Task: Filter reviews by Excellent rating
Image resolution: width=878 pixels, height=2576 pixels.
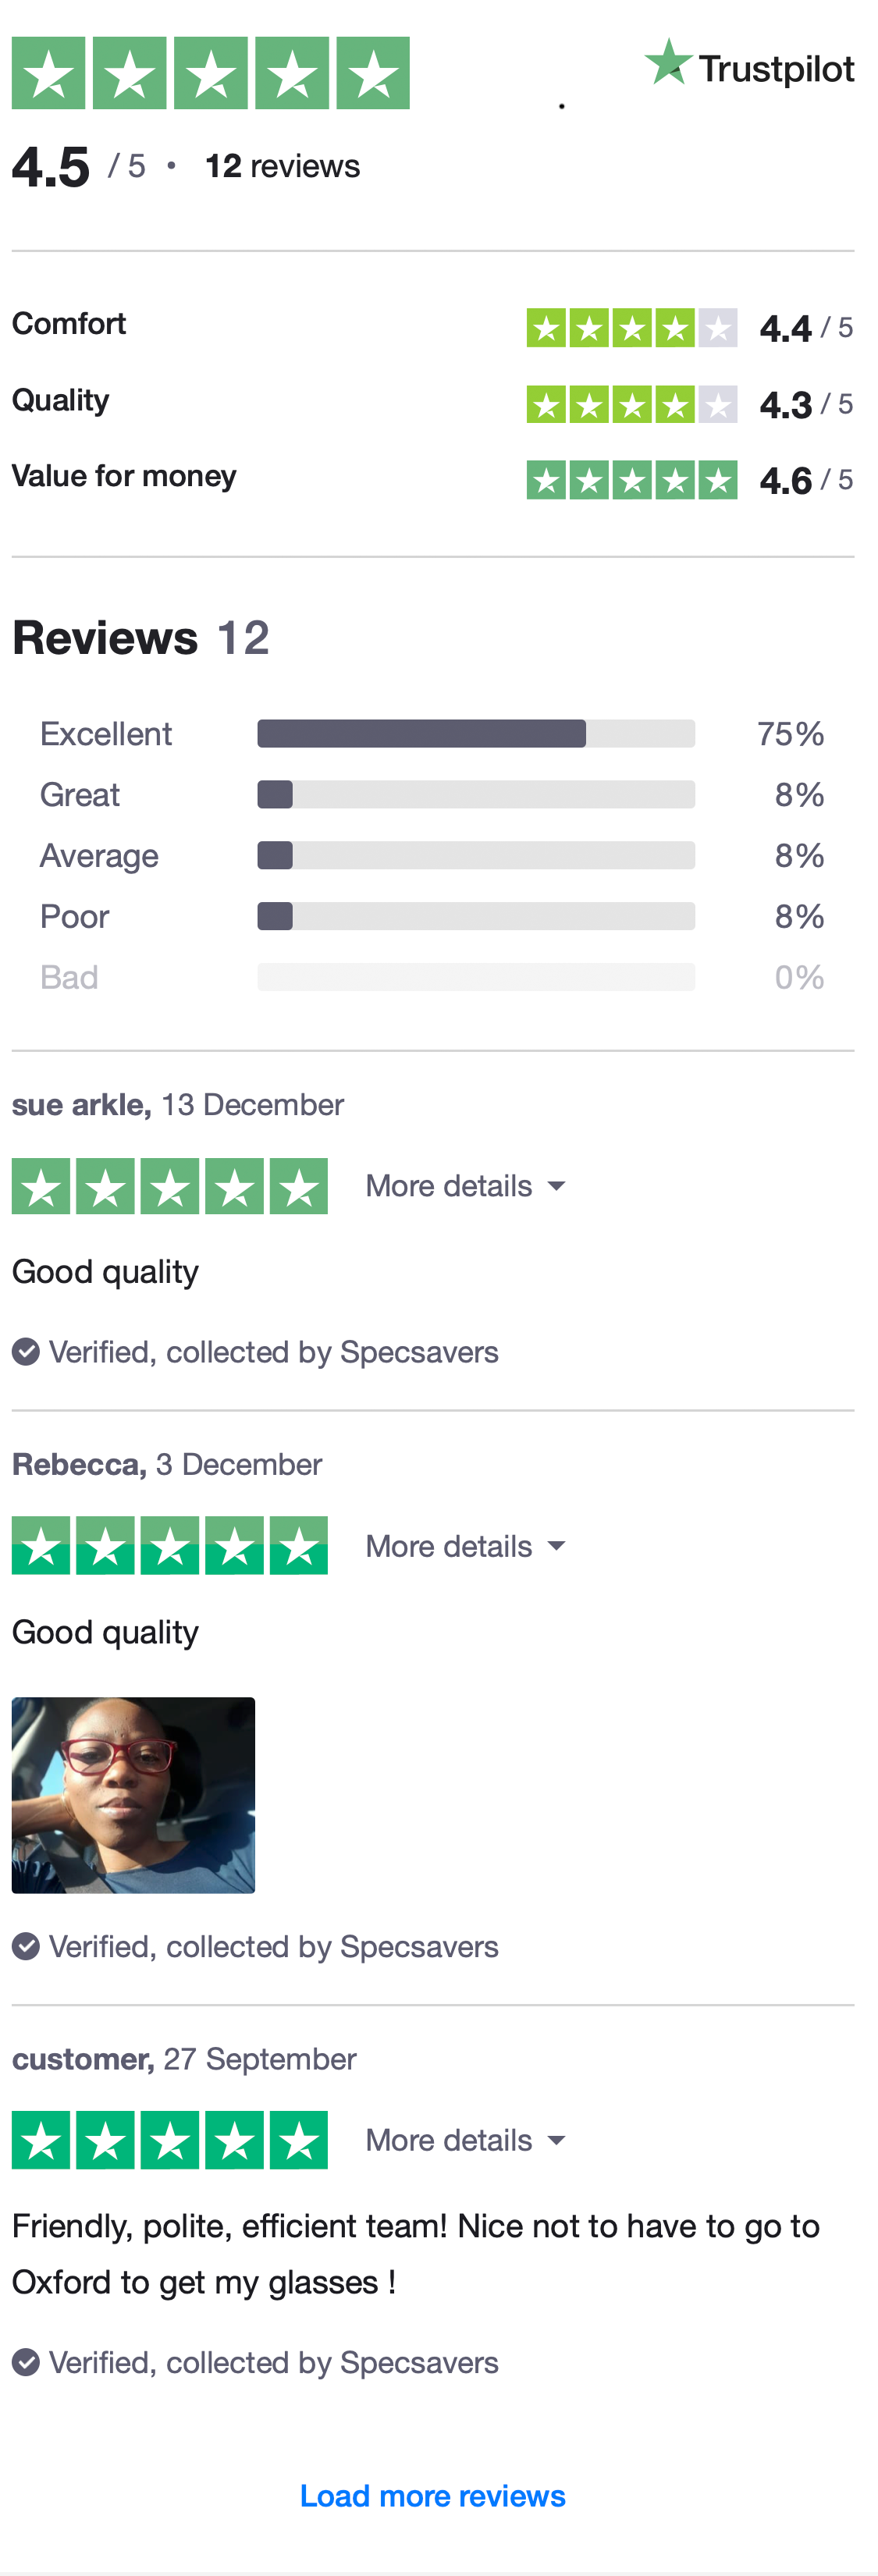Action: [106, 734]
